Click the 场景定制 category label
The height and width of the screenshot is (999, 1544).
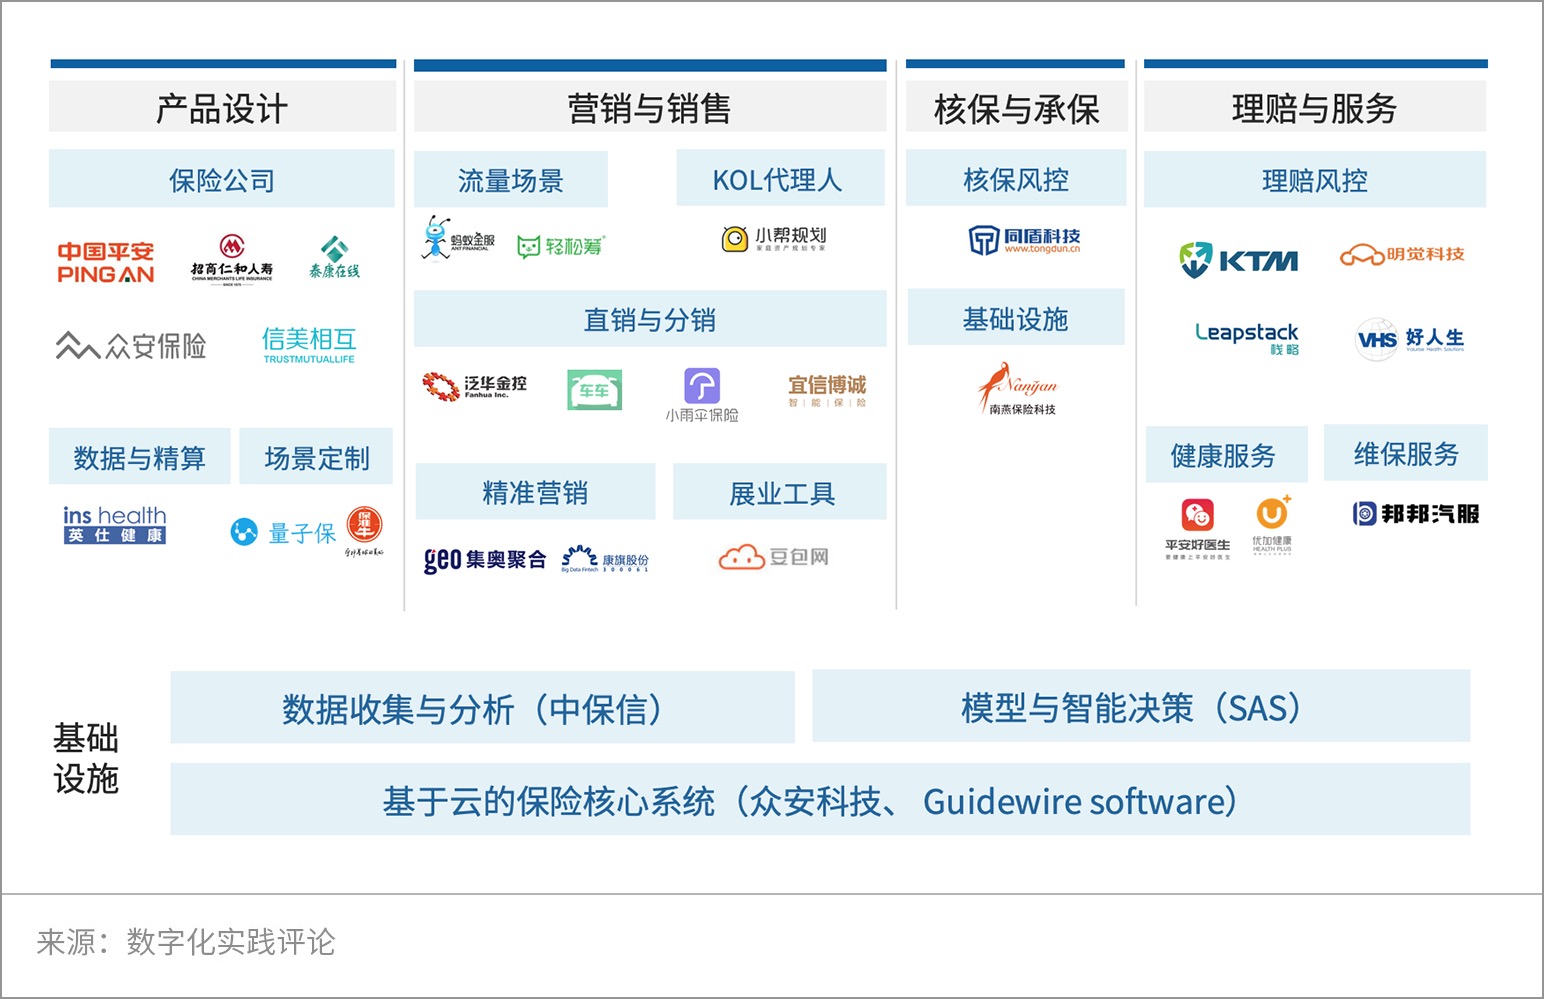coord(317,457)
